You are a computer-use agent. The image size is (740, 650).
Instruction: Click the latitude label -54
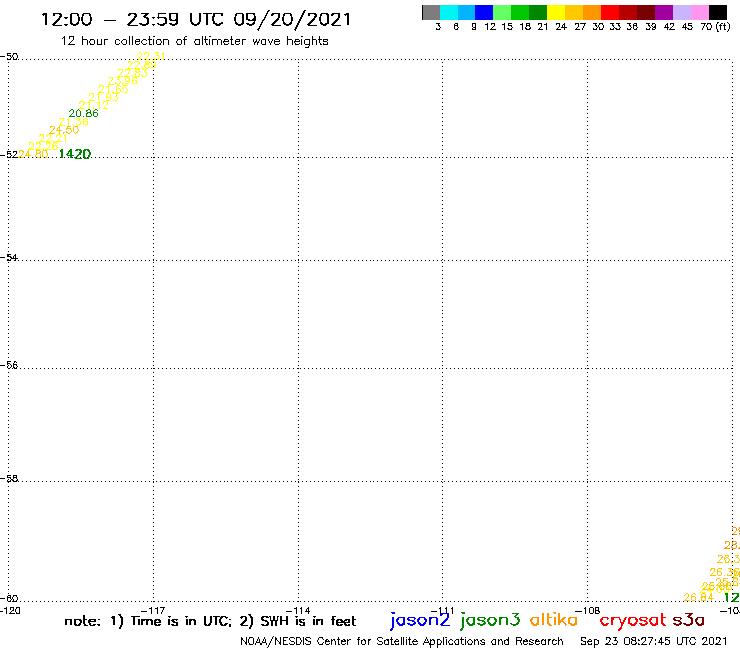click(x=9, y=257)
